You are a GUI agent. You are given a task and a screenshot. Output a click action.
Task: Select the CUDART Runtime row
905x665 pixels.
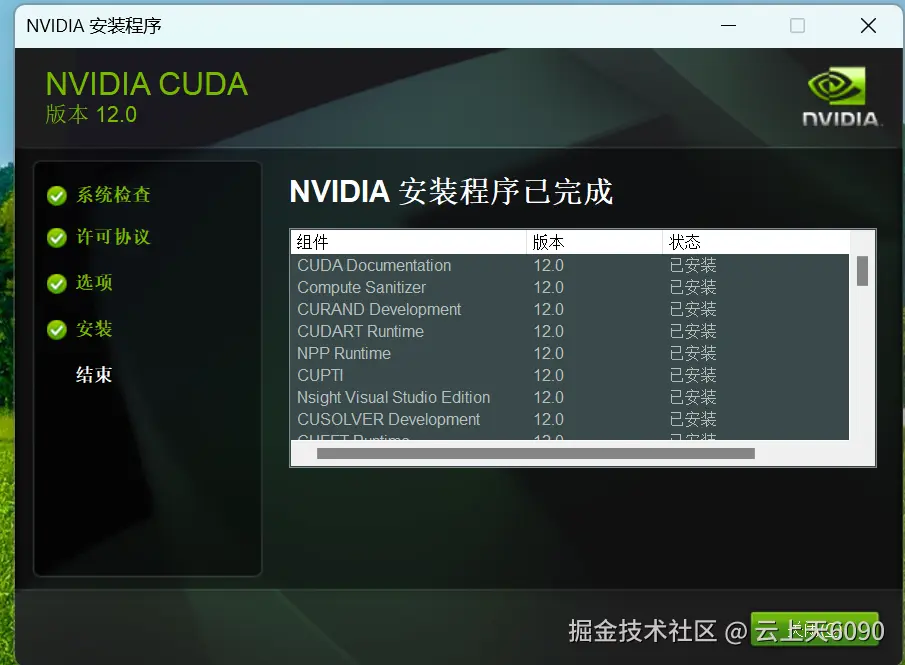pos(570,331)
